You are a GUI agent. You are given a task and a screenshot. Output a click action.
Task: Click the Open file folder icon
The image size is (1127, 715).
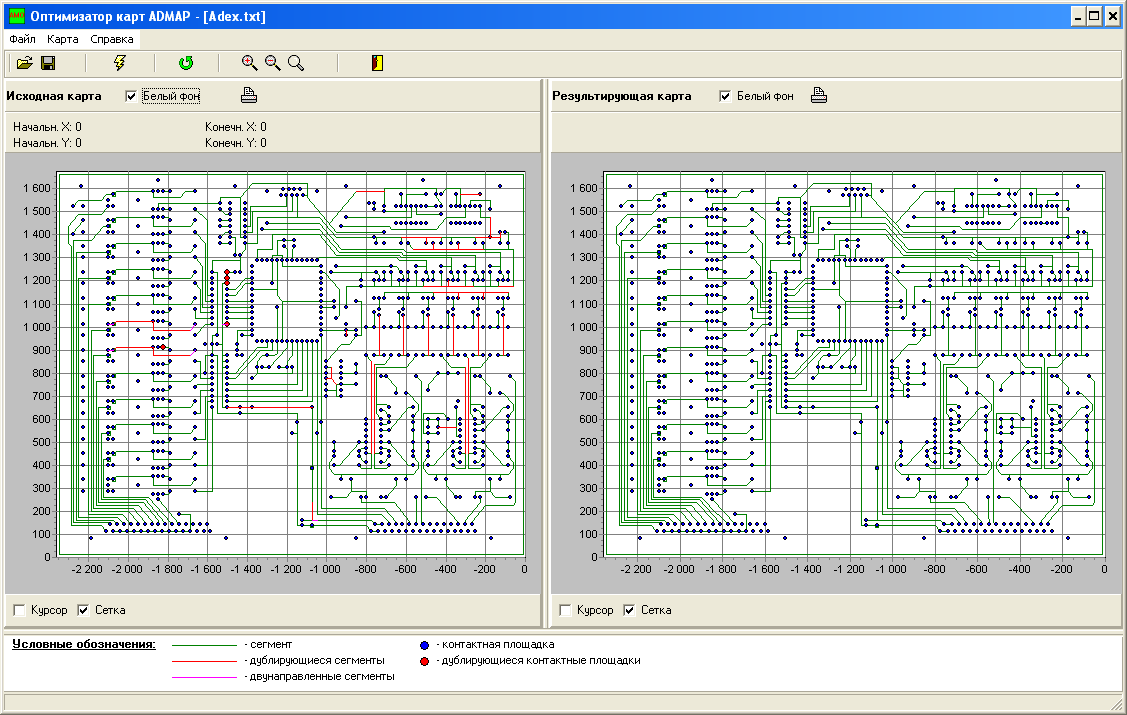(24, 63)
